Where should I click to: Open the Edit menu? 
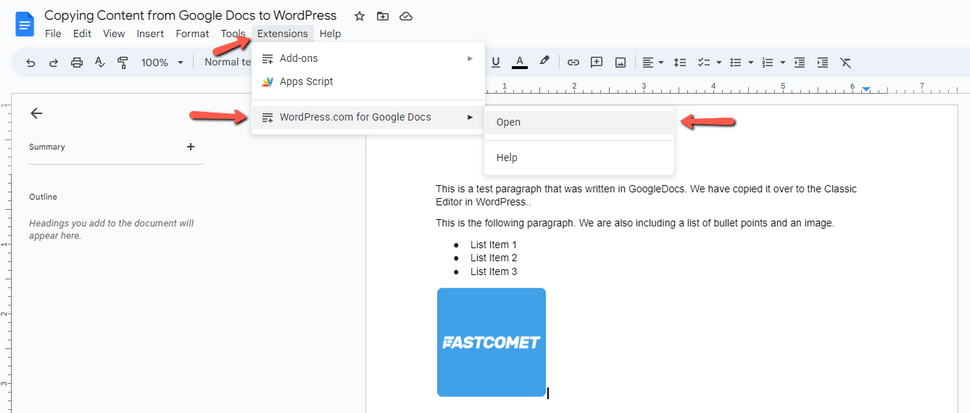pos(82,33)
